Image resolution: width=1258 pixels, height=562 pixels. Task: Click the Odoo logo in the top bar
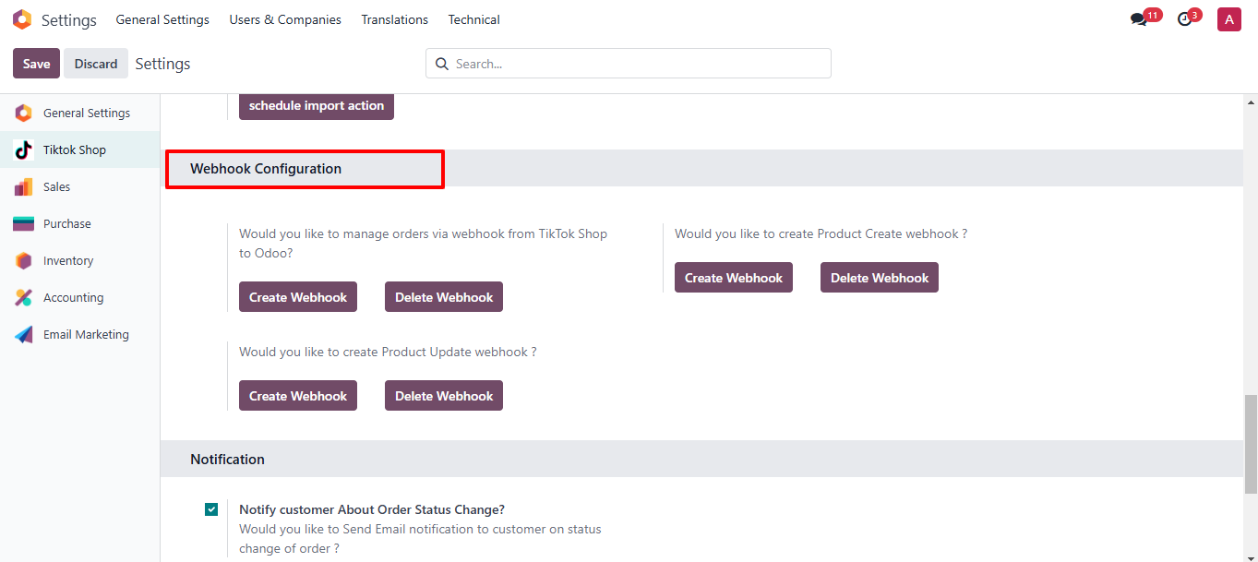click(22, 19)
